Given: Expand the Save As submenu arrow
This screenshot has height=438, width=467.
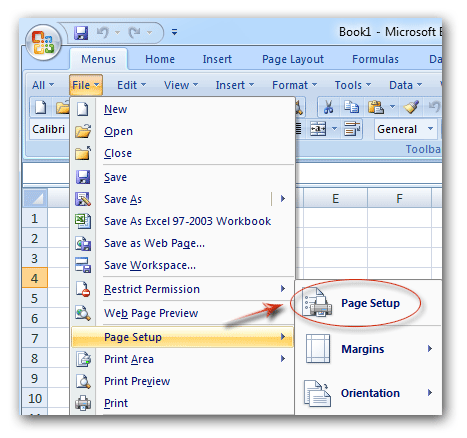Looking at the screenshot, I should tap(283, 199).
